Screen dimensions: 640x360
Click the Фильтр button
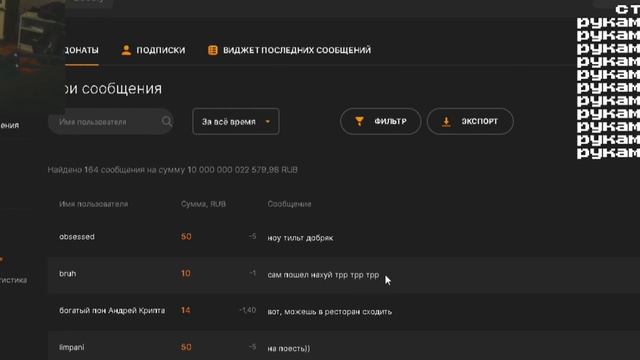(x=380, y=121)
